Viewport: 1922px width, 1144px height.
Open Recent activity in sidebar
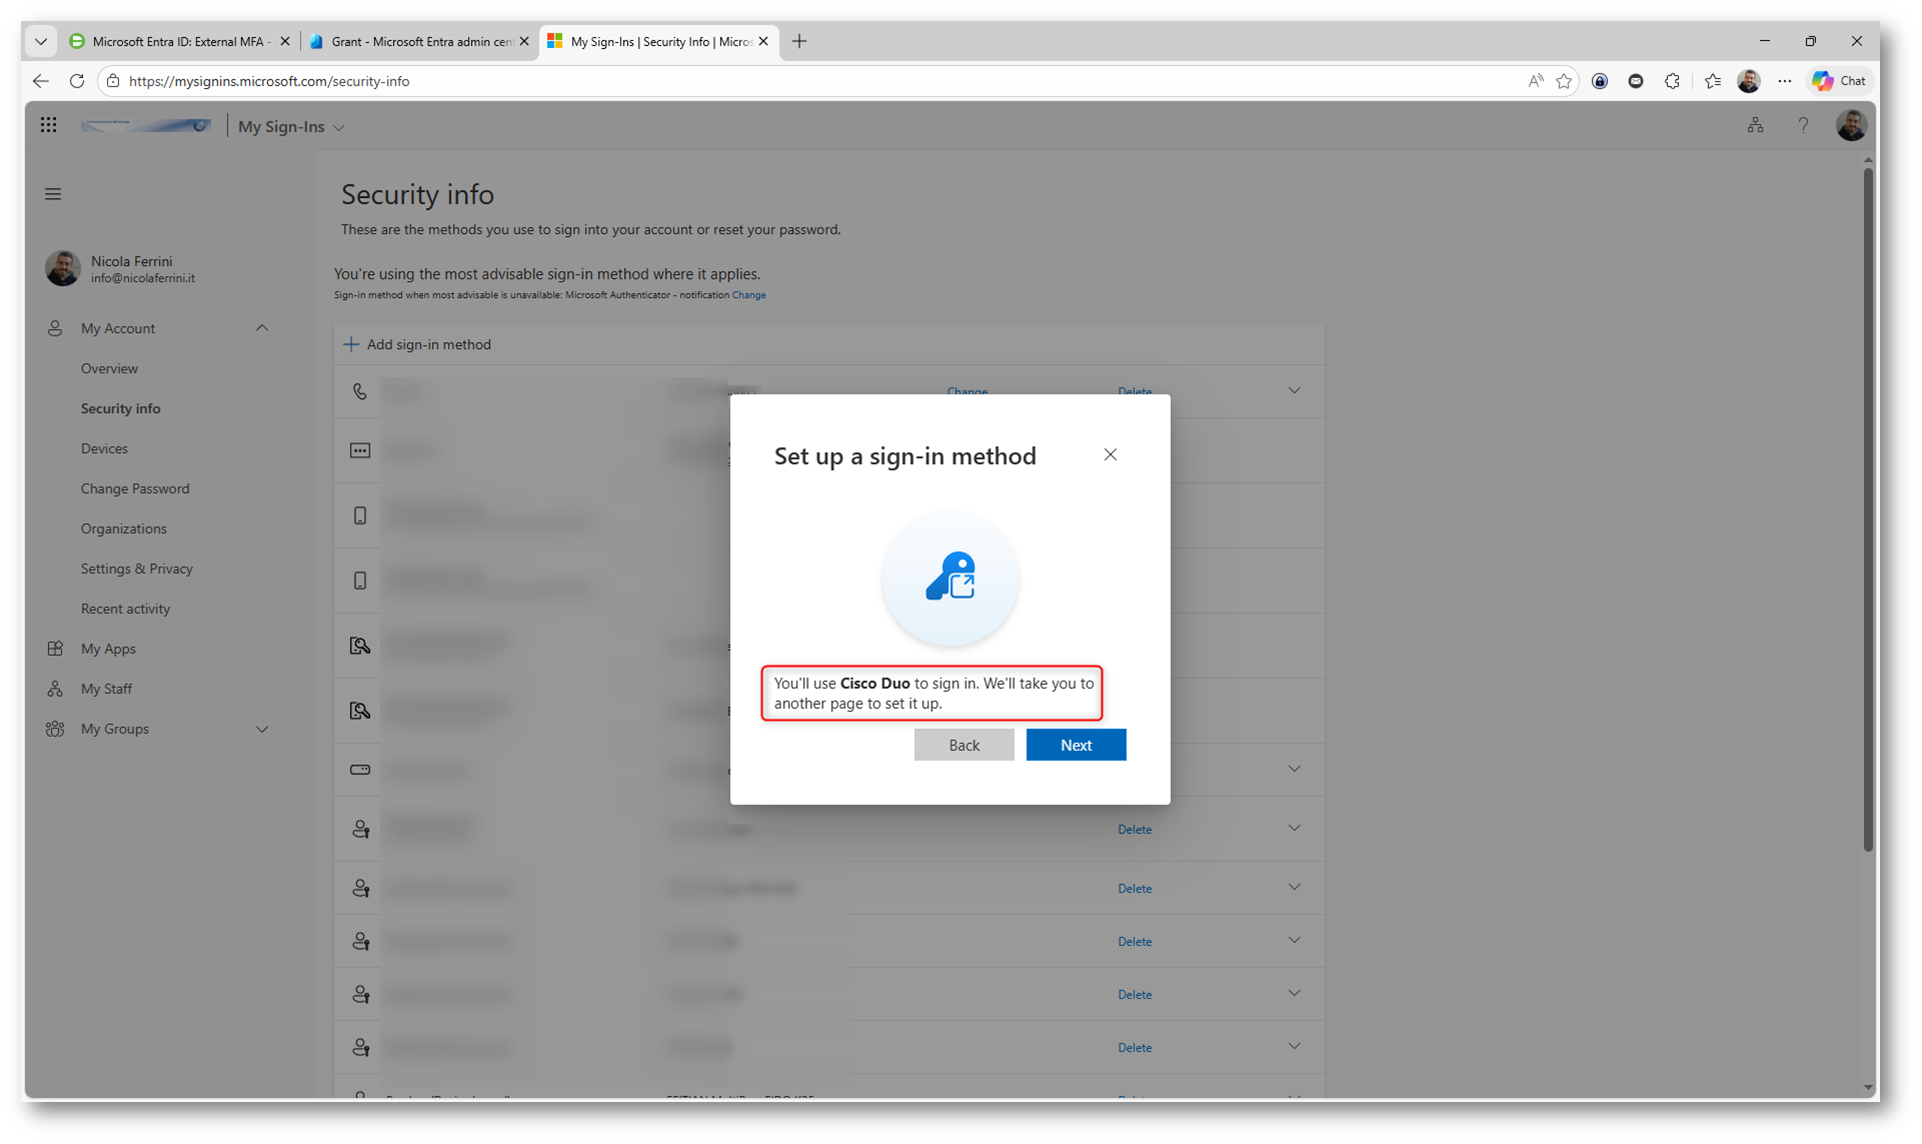pos(125,608)
